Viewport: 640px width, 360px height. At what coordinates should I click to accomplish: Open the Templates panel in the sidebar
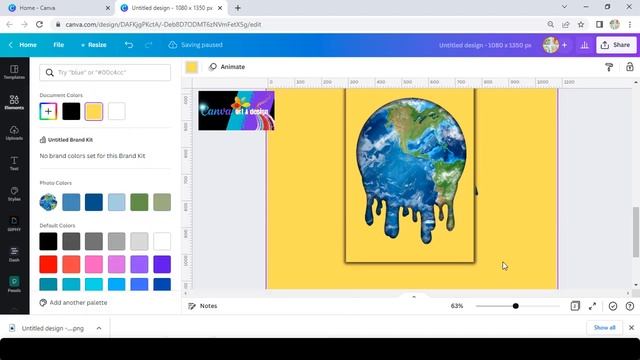14,72
